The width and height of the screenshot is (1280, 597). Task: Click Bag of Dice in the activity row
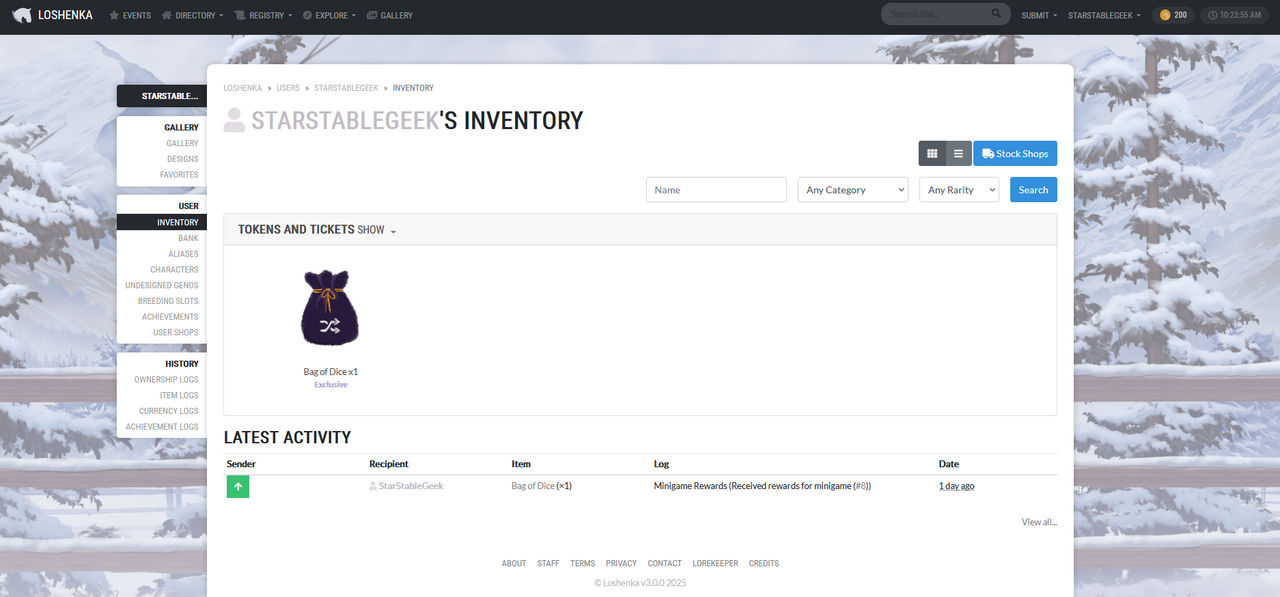coord(533,486)
